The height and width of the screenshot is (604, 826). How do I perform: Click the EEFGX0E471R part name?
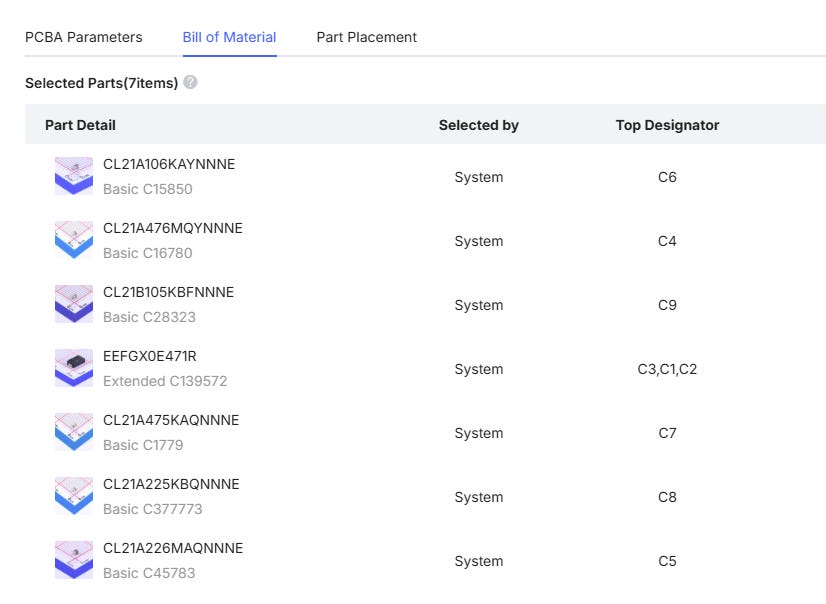click(150, 357)
